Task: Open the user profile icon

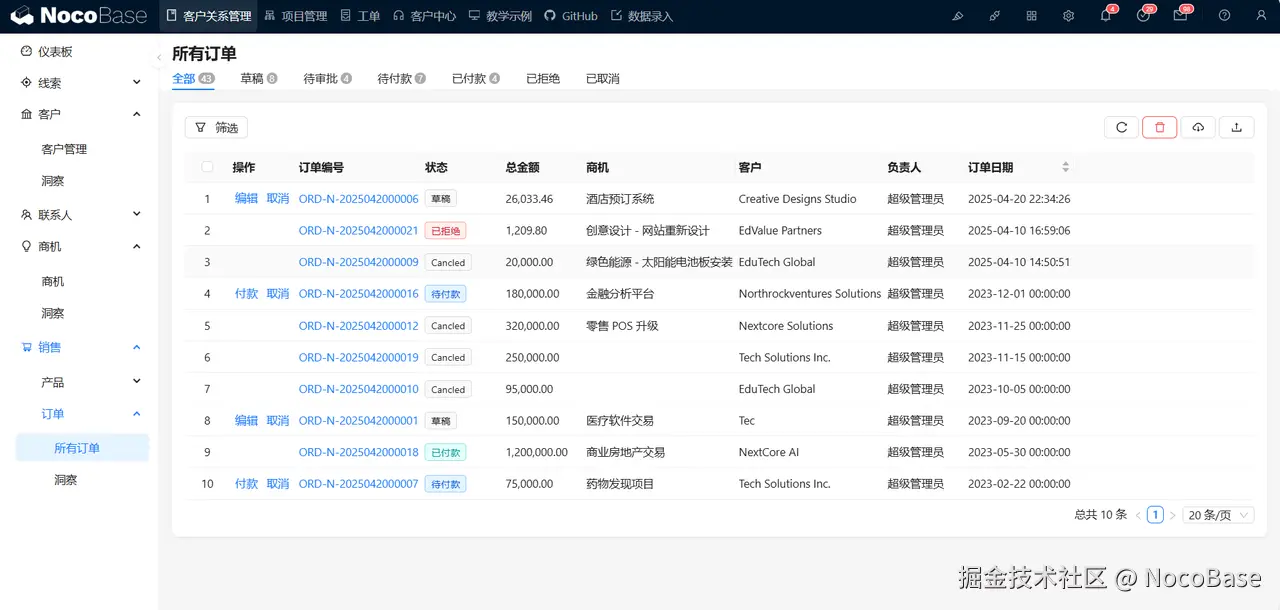Action: click(x=1260, y=16)
